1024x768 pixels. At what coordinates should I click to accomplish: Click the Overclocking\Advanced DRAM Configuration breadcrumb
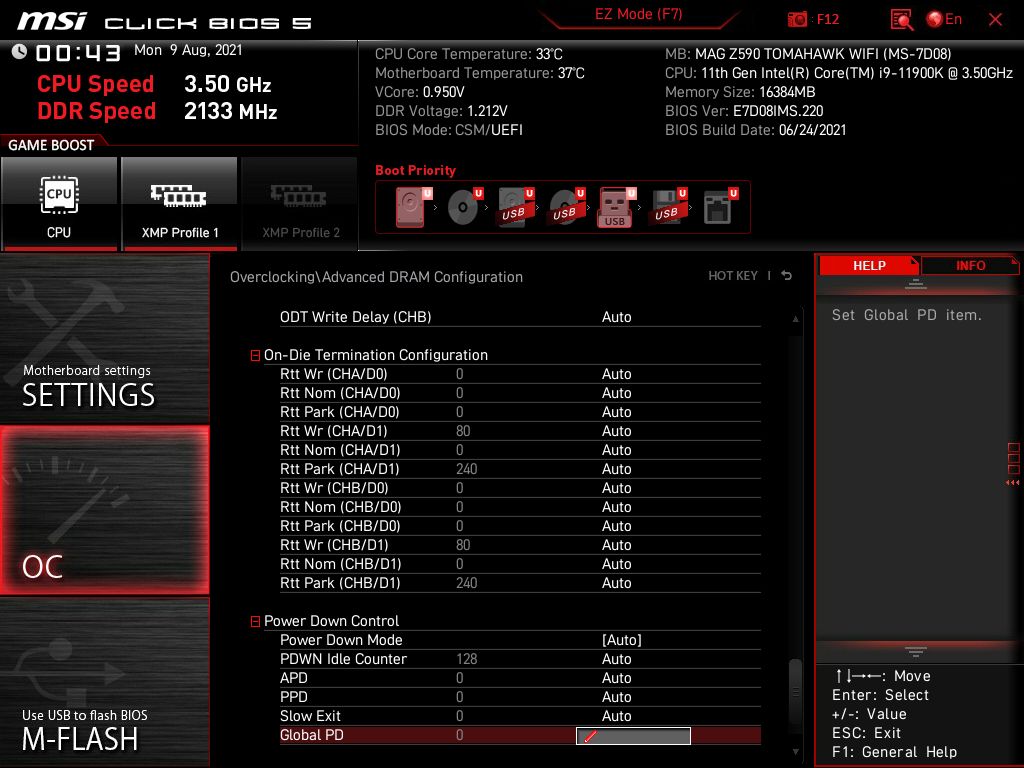[376, 277]
